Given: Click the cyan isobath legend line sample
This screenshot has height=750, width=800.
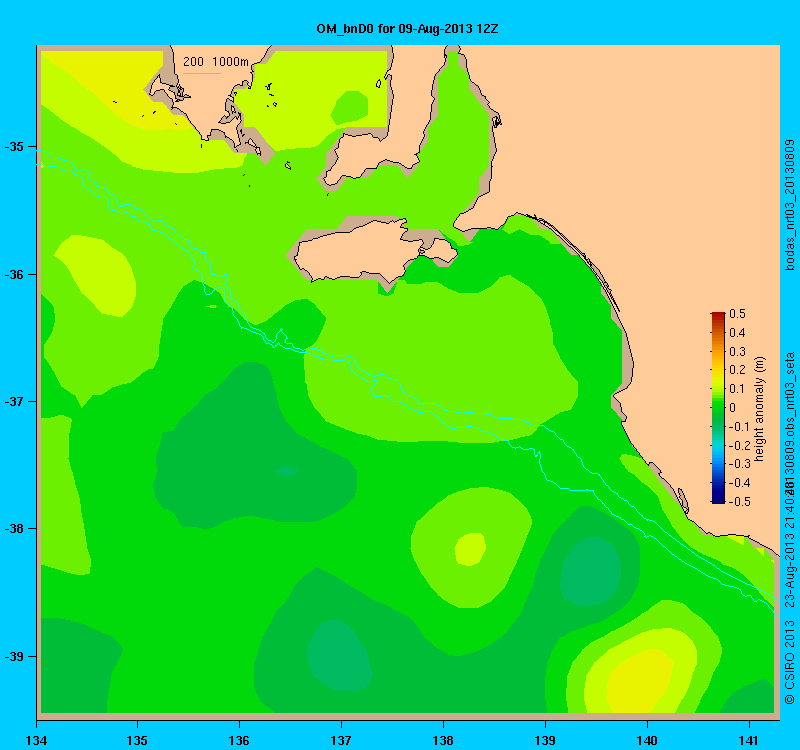Looking at the screenshot, I should pyautogui.click(x=202, y=73).
